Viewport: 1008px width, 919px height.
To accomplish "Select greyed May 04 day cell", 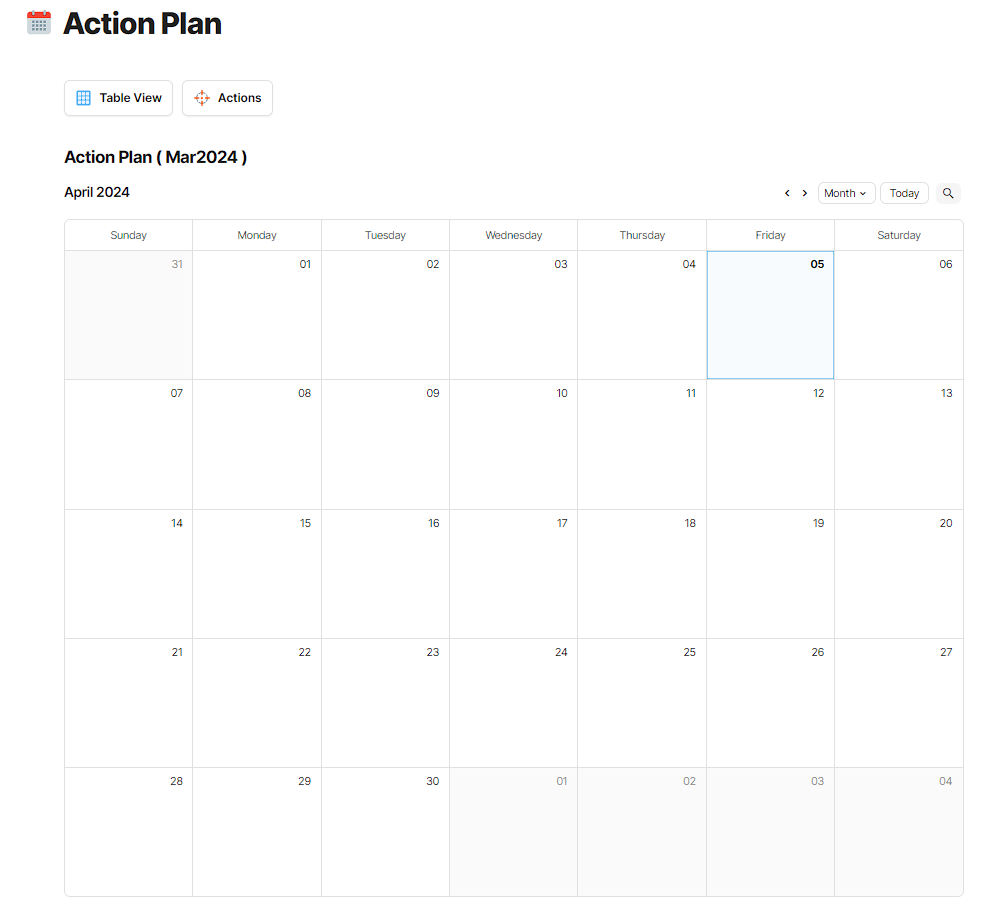I will [x=898, y=832].
